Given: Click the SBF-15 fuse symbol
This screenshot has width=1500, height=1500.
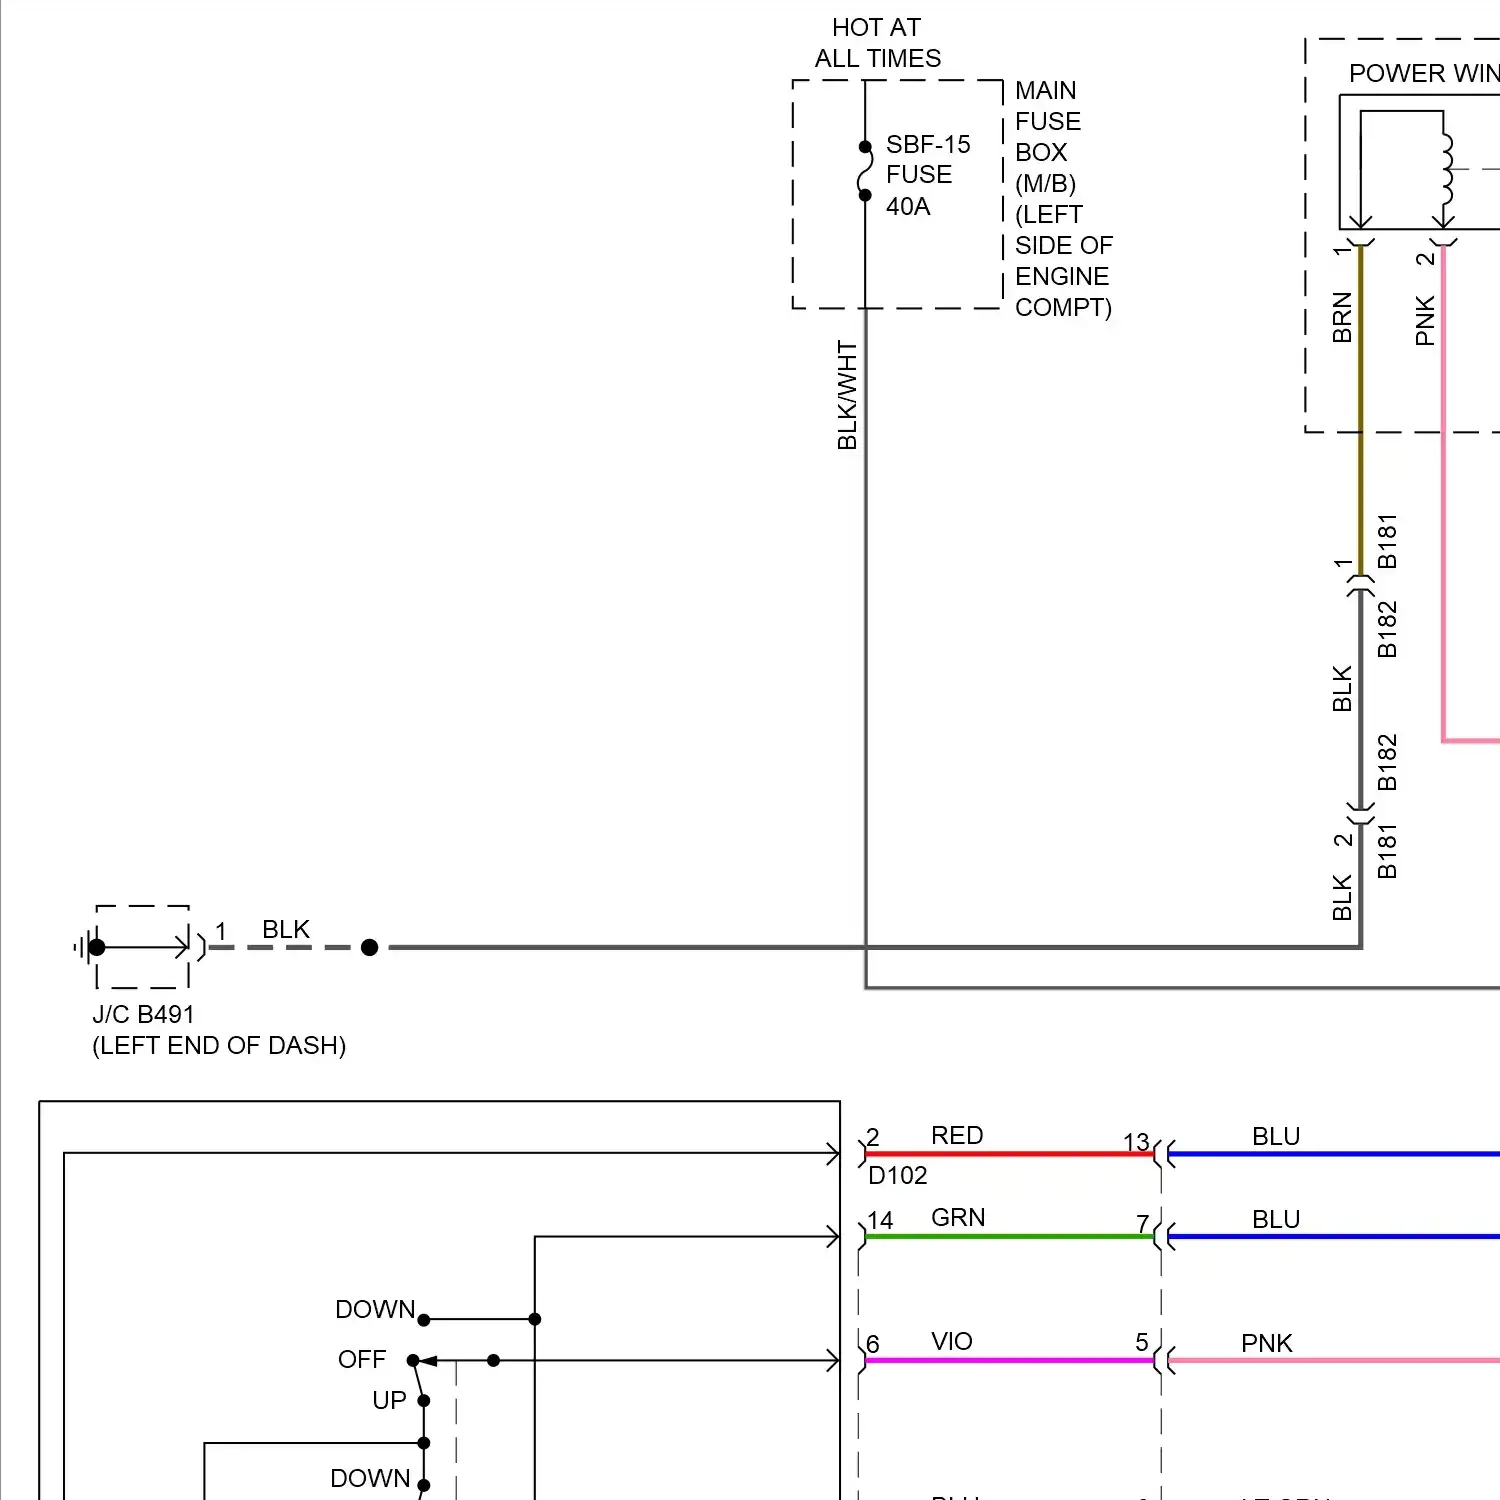Looking at the screenshot, I should point(865,172).
